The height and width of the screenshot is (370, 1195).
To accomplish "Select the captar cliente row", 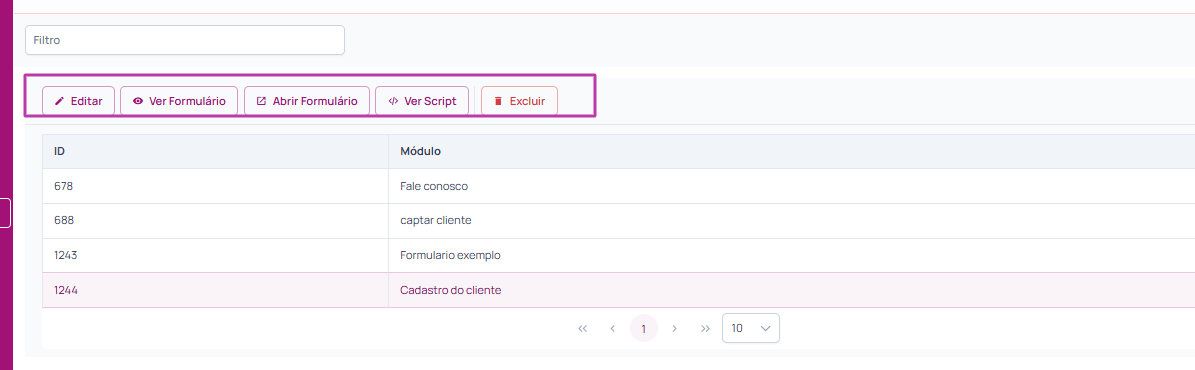I will coord(618,220).
